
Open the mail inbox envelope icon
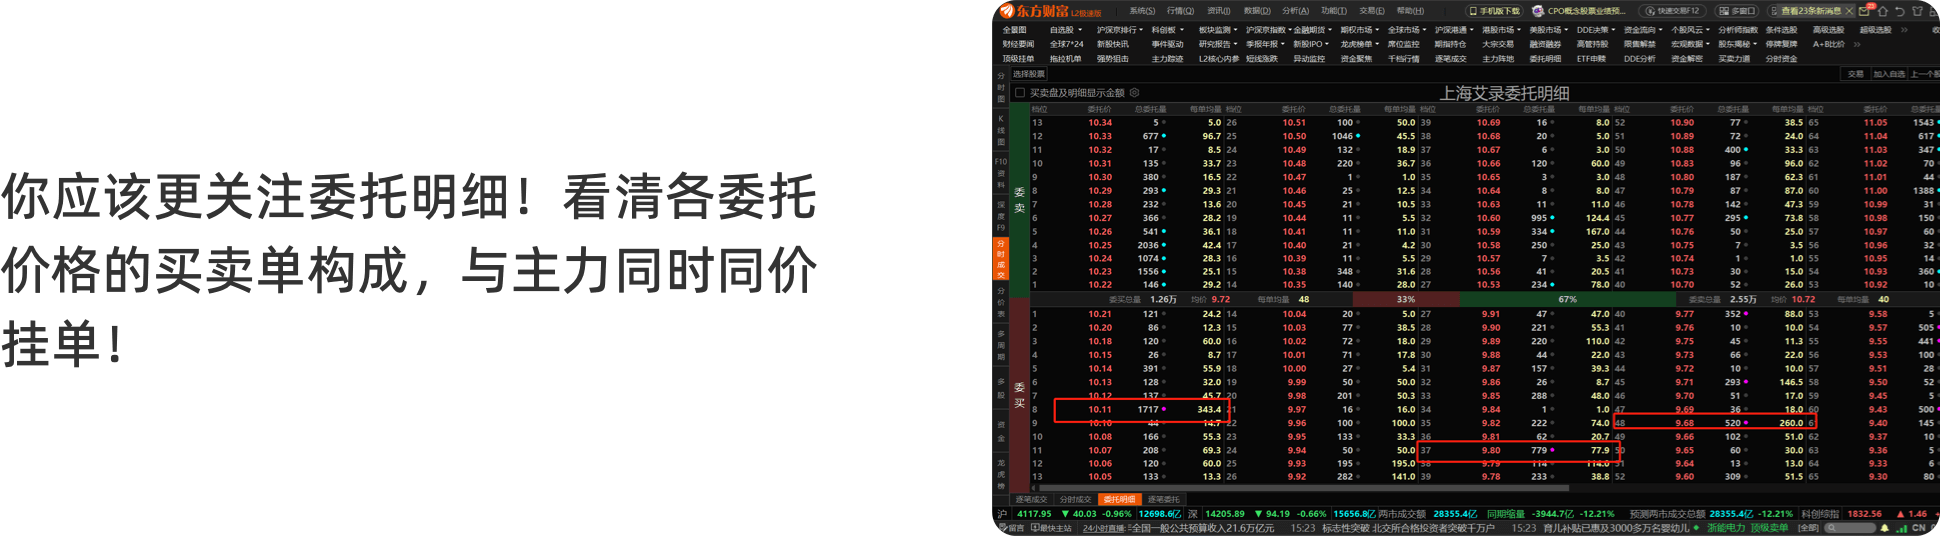click(x=1864, y=11)
